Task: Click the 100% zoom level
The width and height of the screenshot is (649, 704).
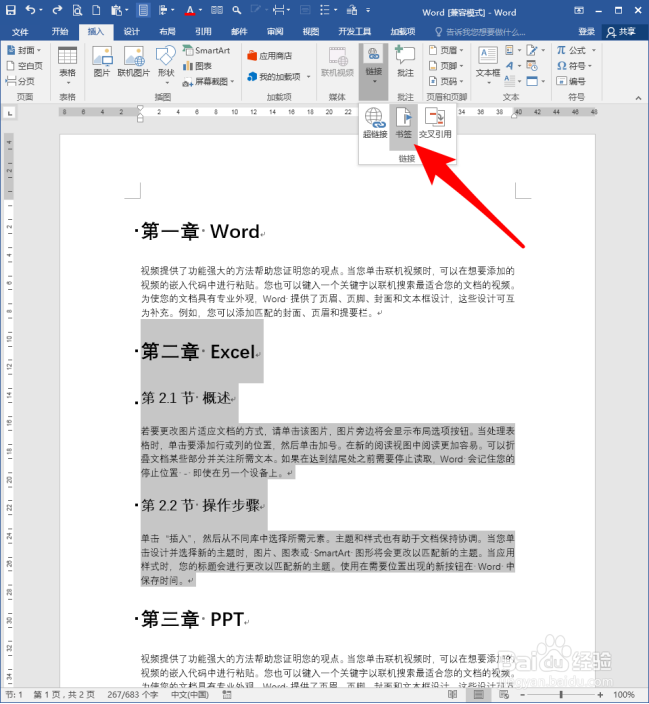Action: 624,695
